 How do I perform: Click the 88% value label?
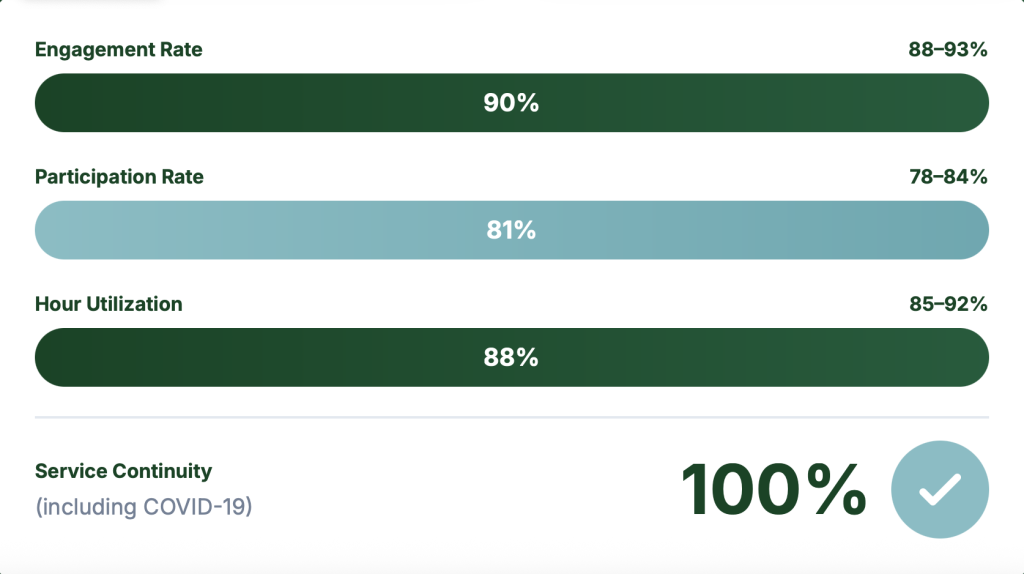click(x=511, y=357)
